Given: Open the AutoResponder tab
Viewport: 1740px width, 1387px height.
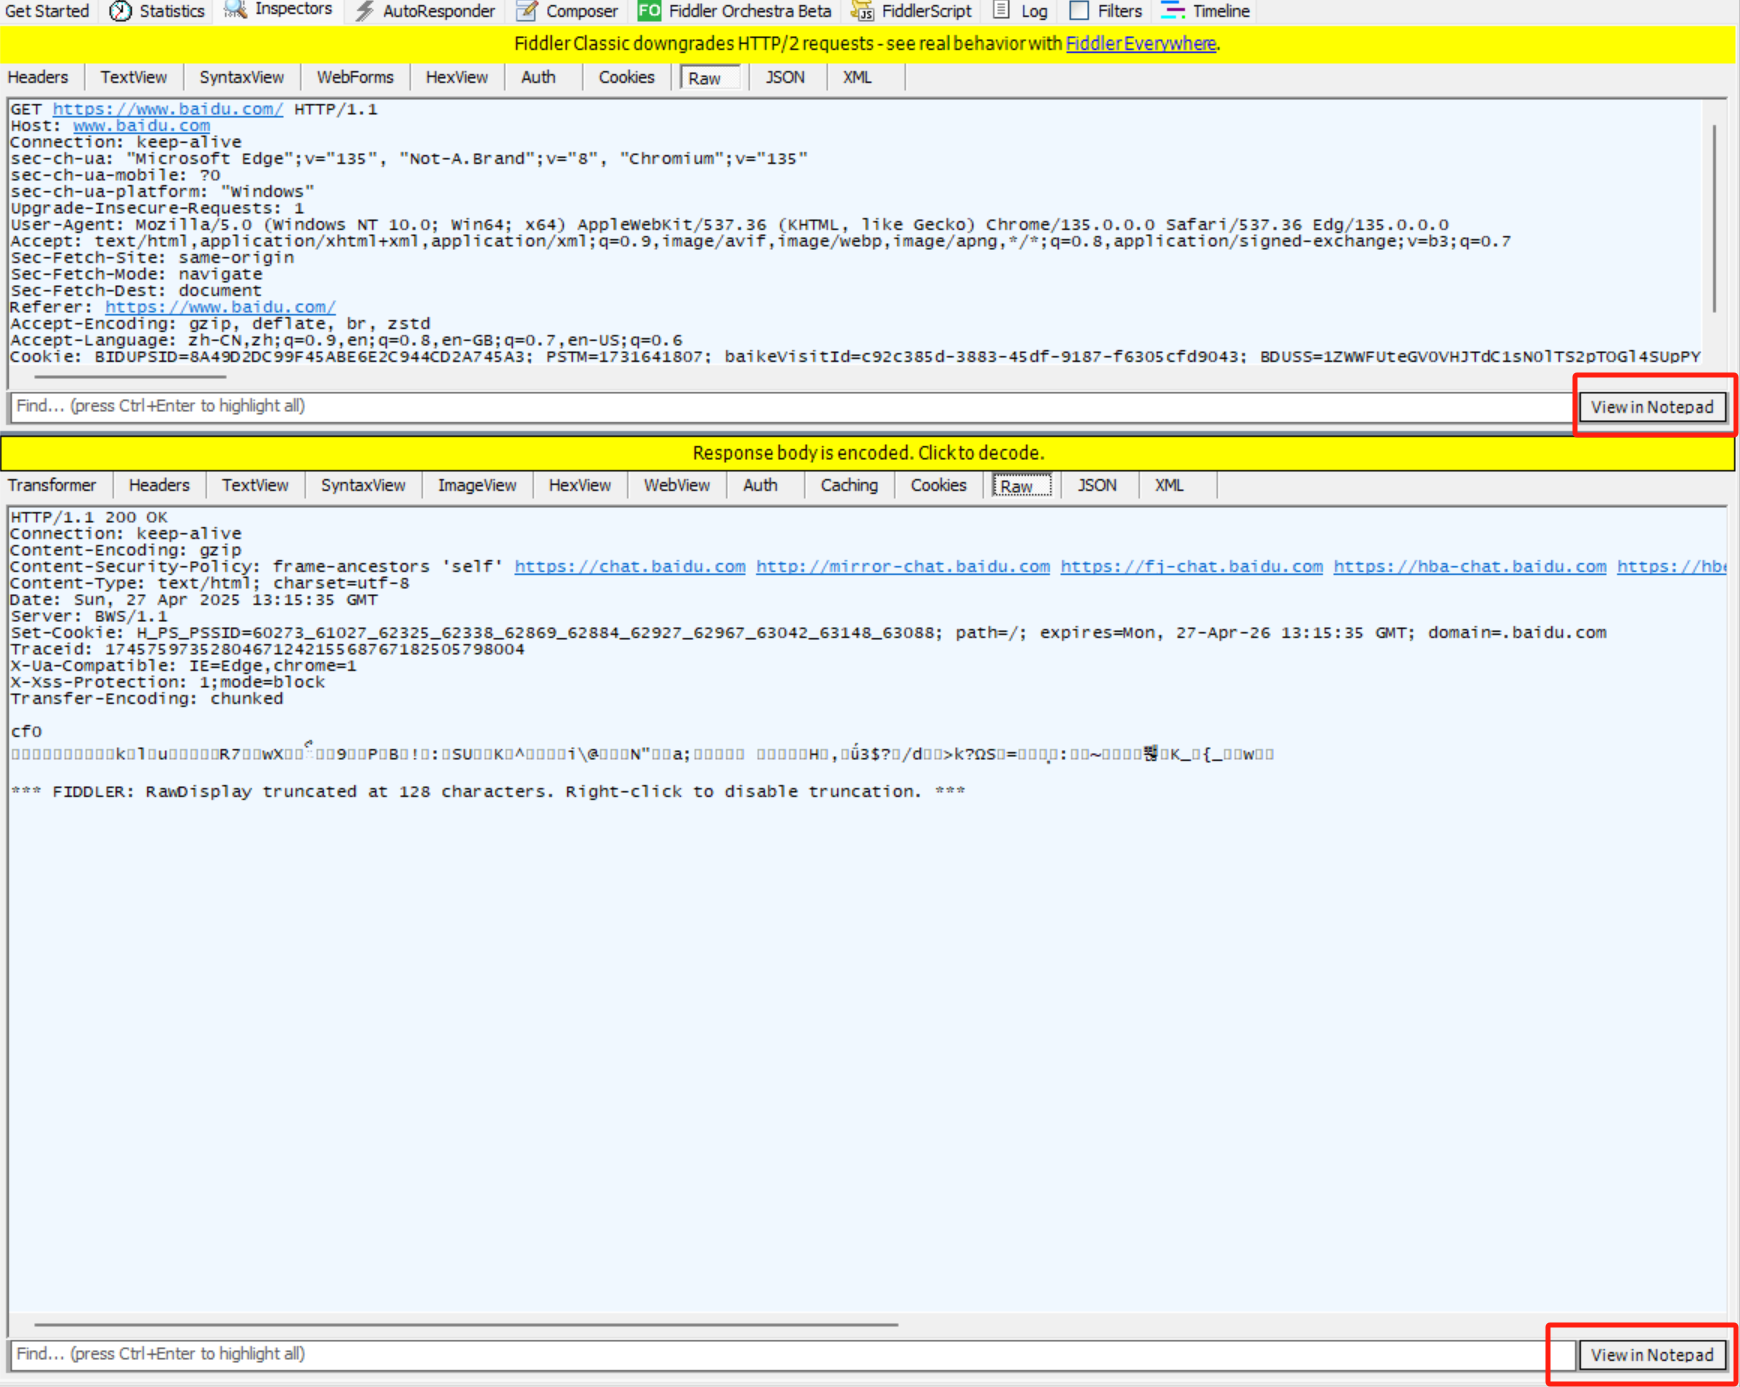Looking at the screenshot, I should (438, 11).
